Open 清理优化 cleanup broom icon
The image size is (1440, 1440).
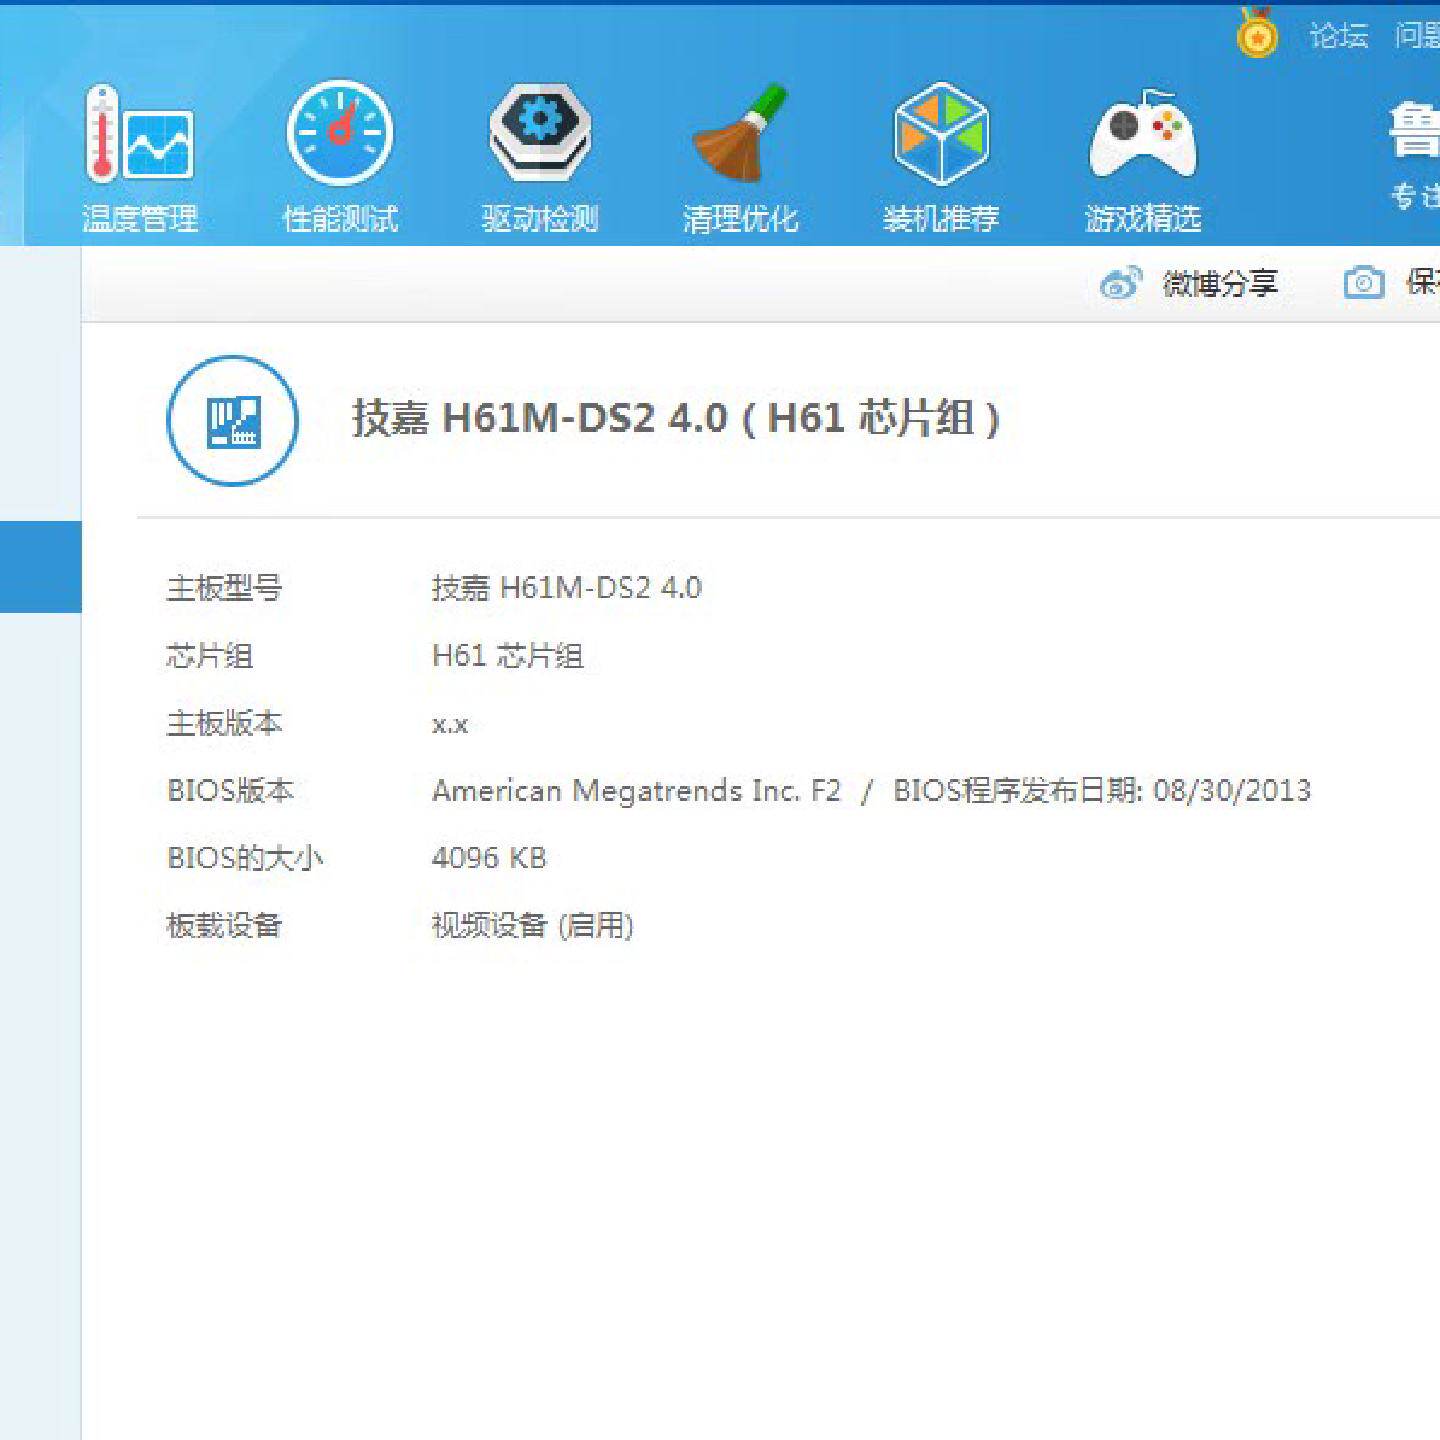click(x=741, y=134)
